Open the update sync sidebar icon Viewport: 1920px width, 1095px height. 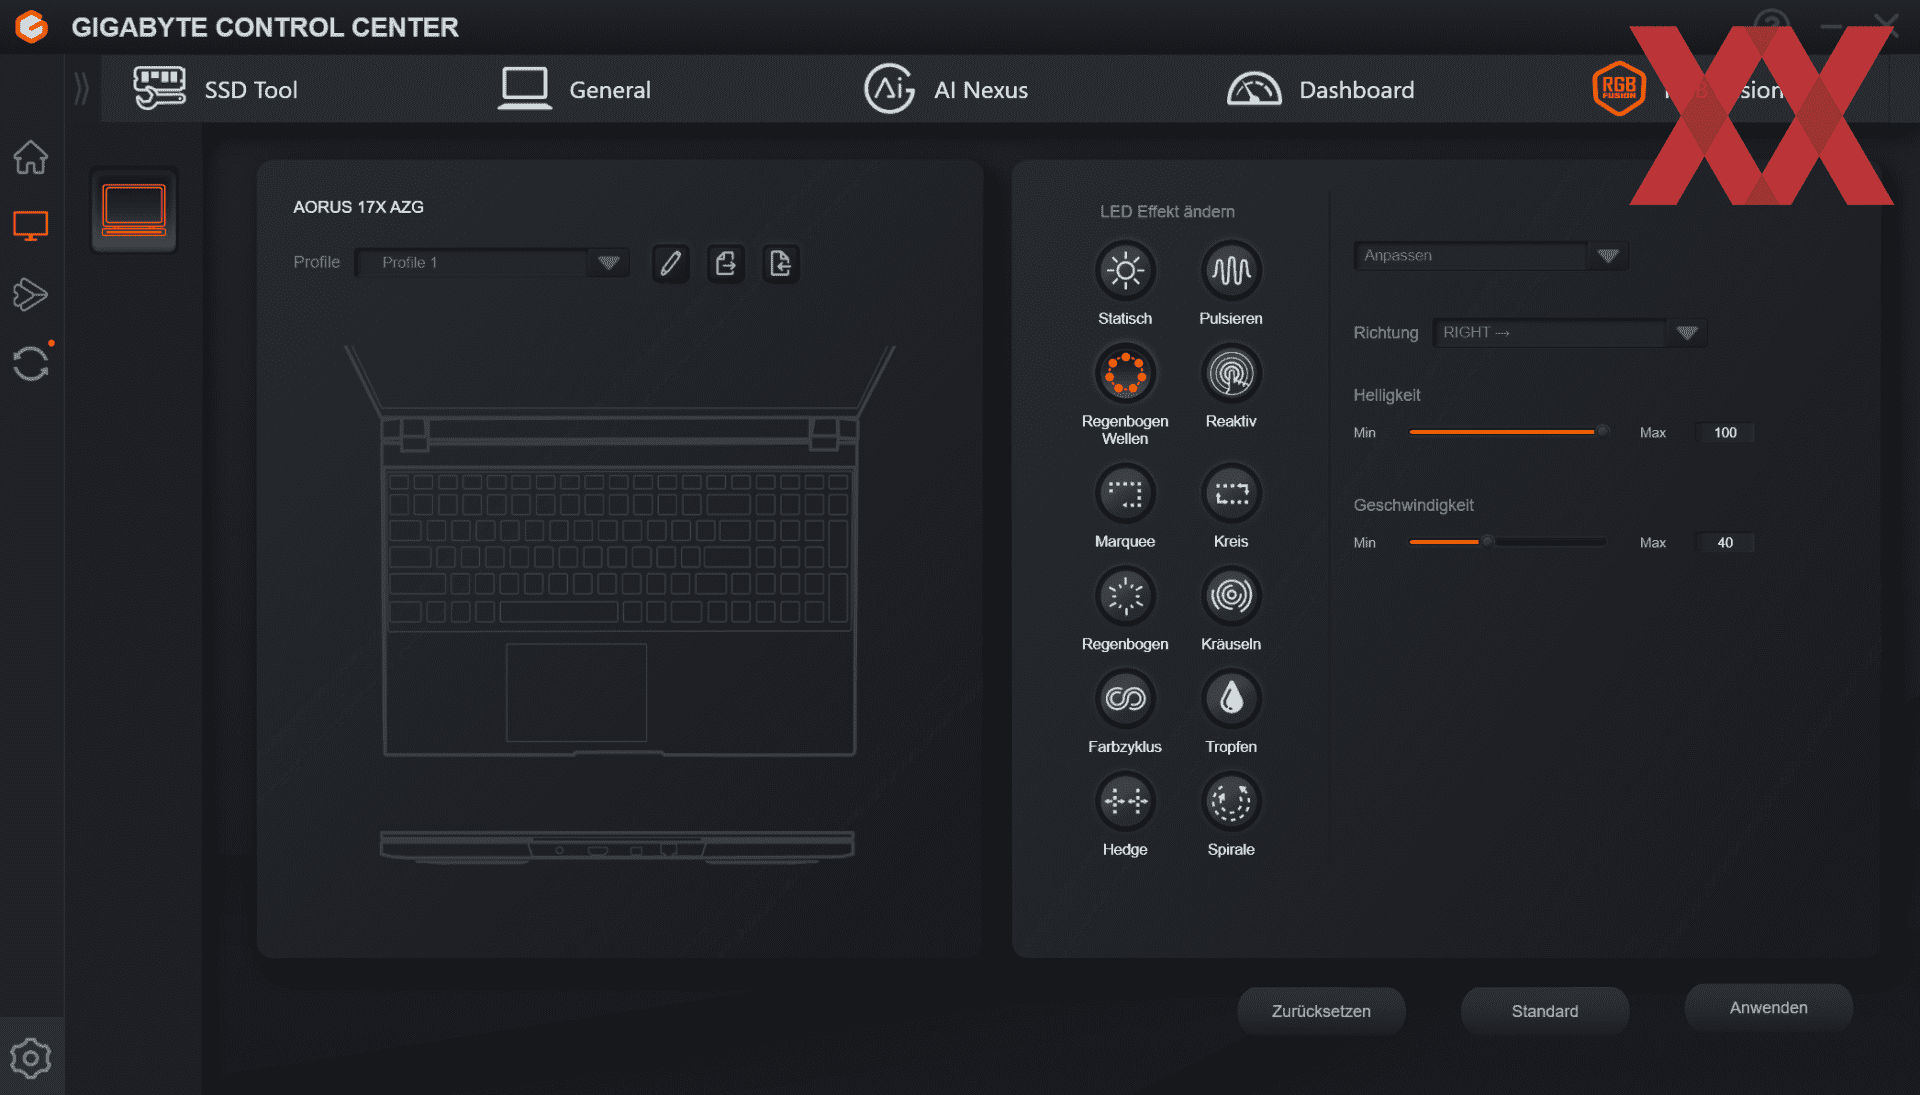click(31, 363)
